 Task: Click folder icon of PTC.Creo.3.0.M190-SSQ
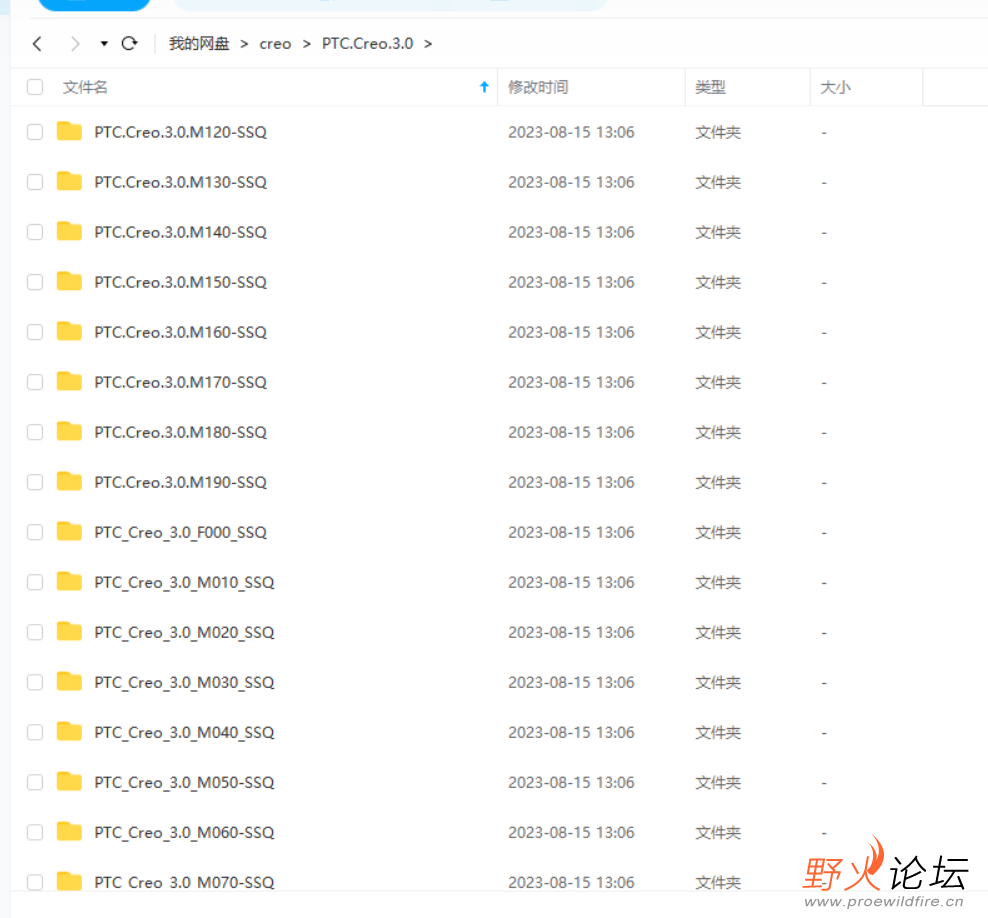[x=69, y=481]
